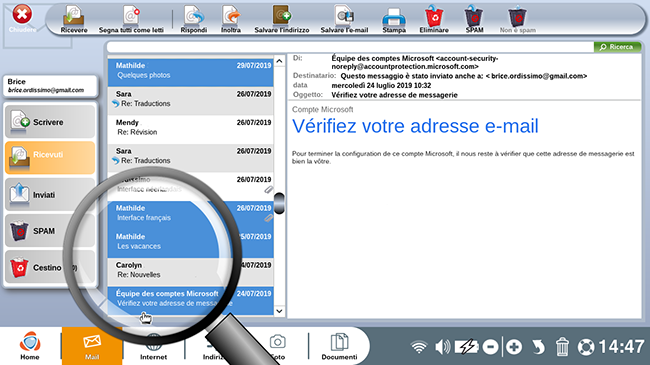Open Mendy's Re: Révision email
The width and height of the screenshot is (650, 365).
point(191,129)
